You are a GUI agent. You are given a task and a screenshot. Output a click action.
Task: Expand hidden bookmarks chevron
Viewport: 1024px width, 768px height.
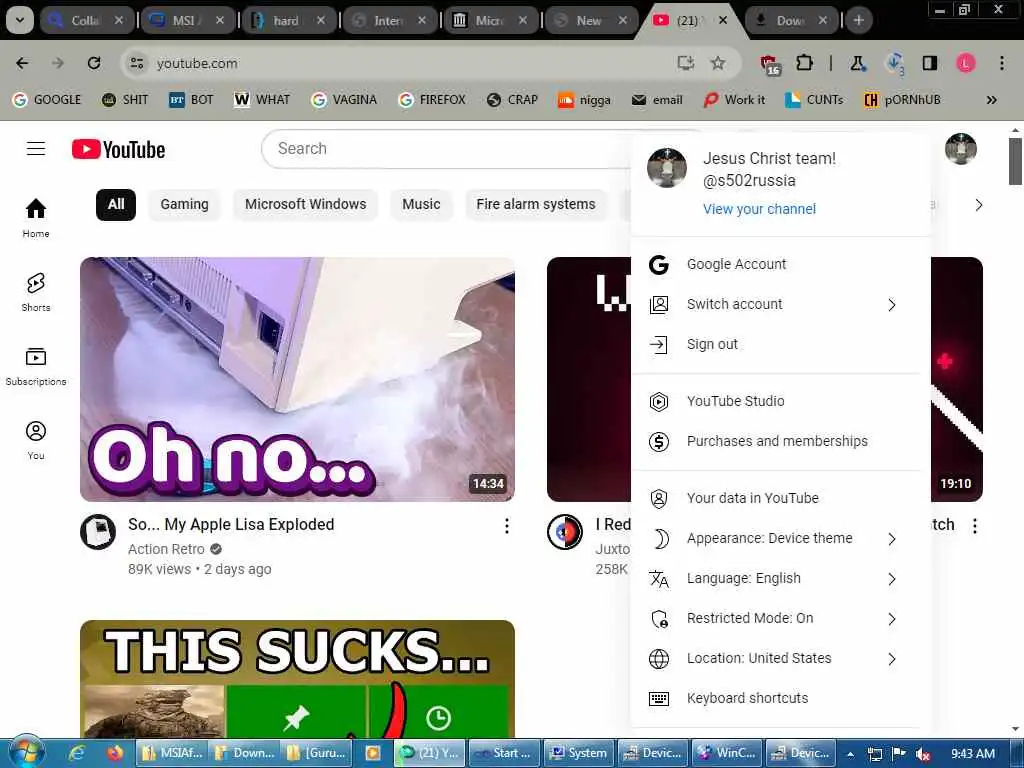[991, 100]
